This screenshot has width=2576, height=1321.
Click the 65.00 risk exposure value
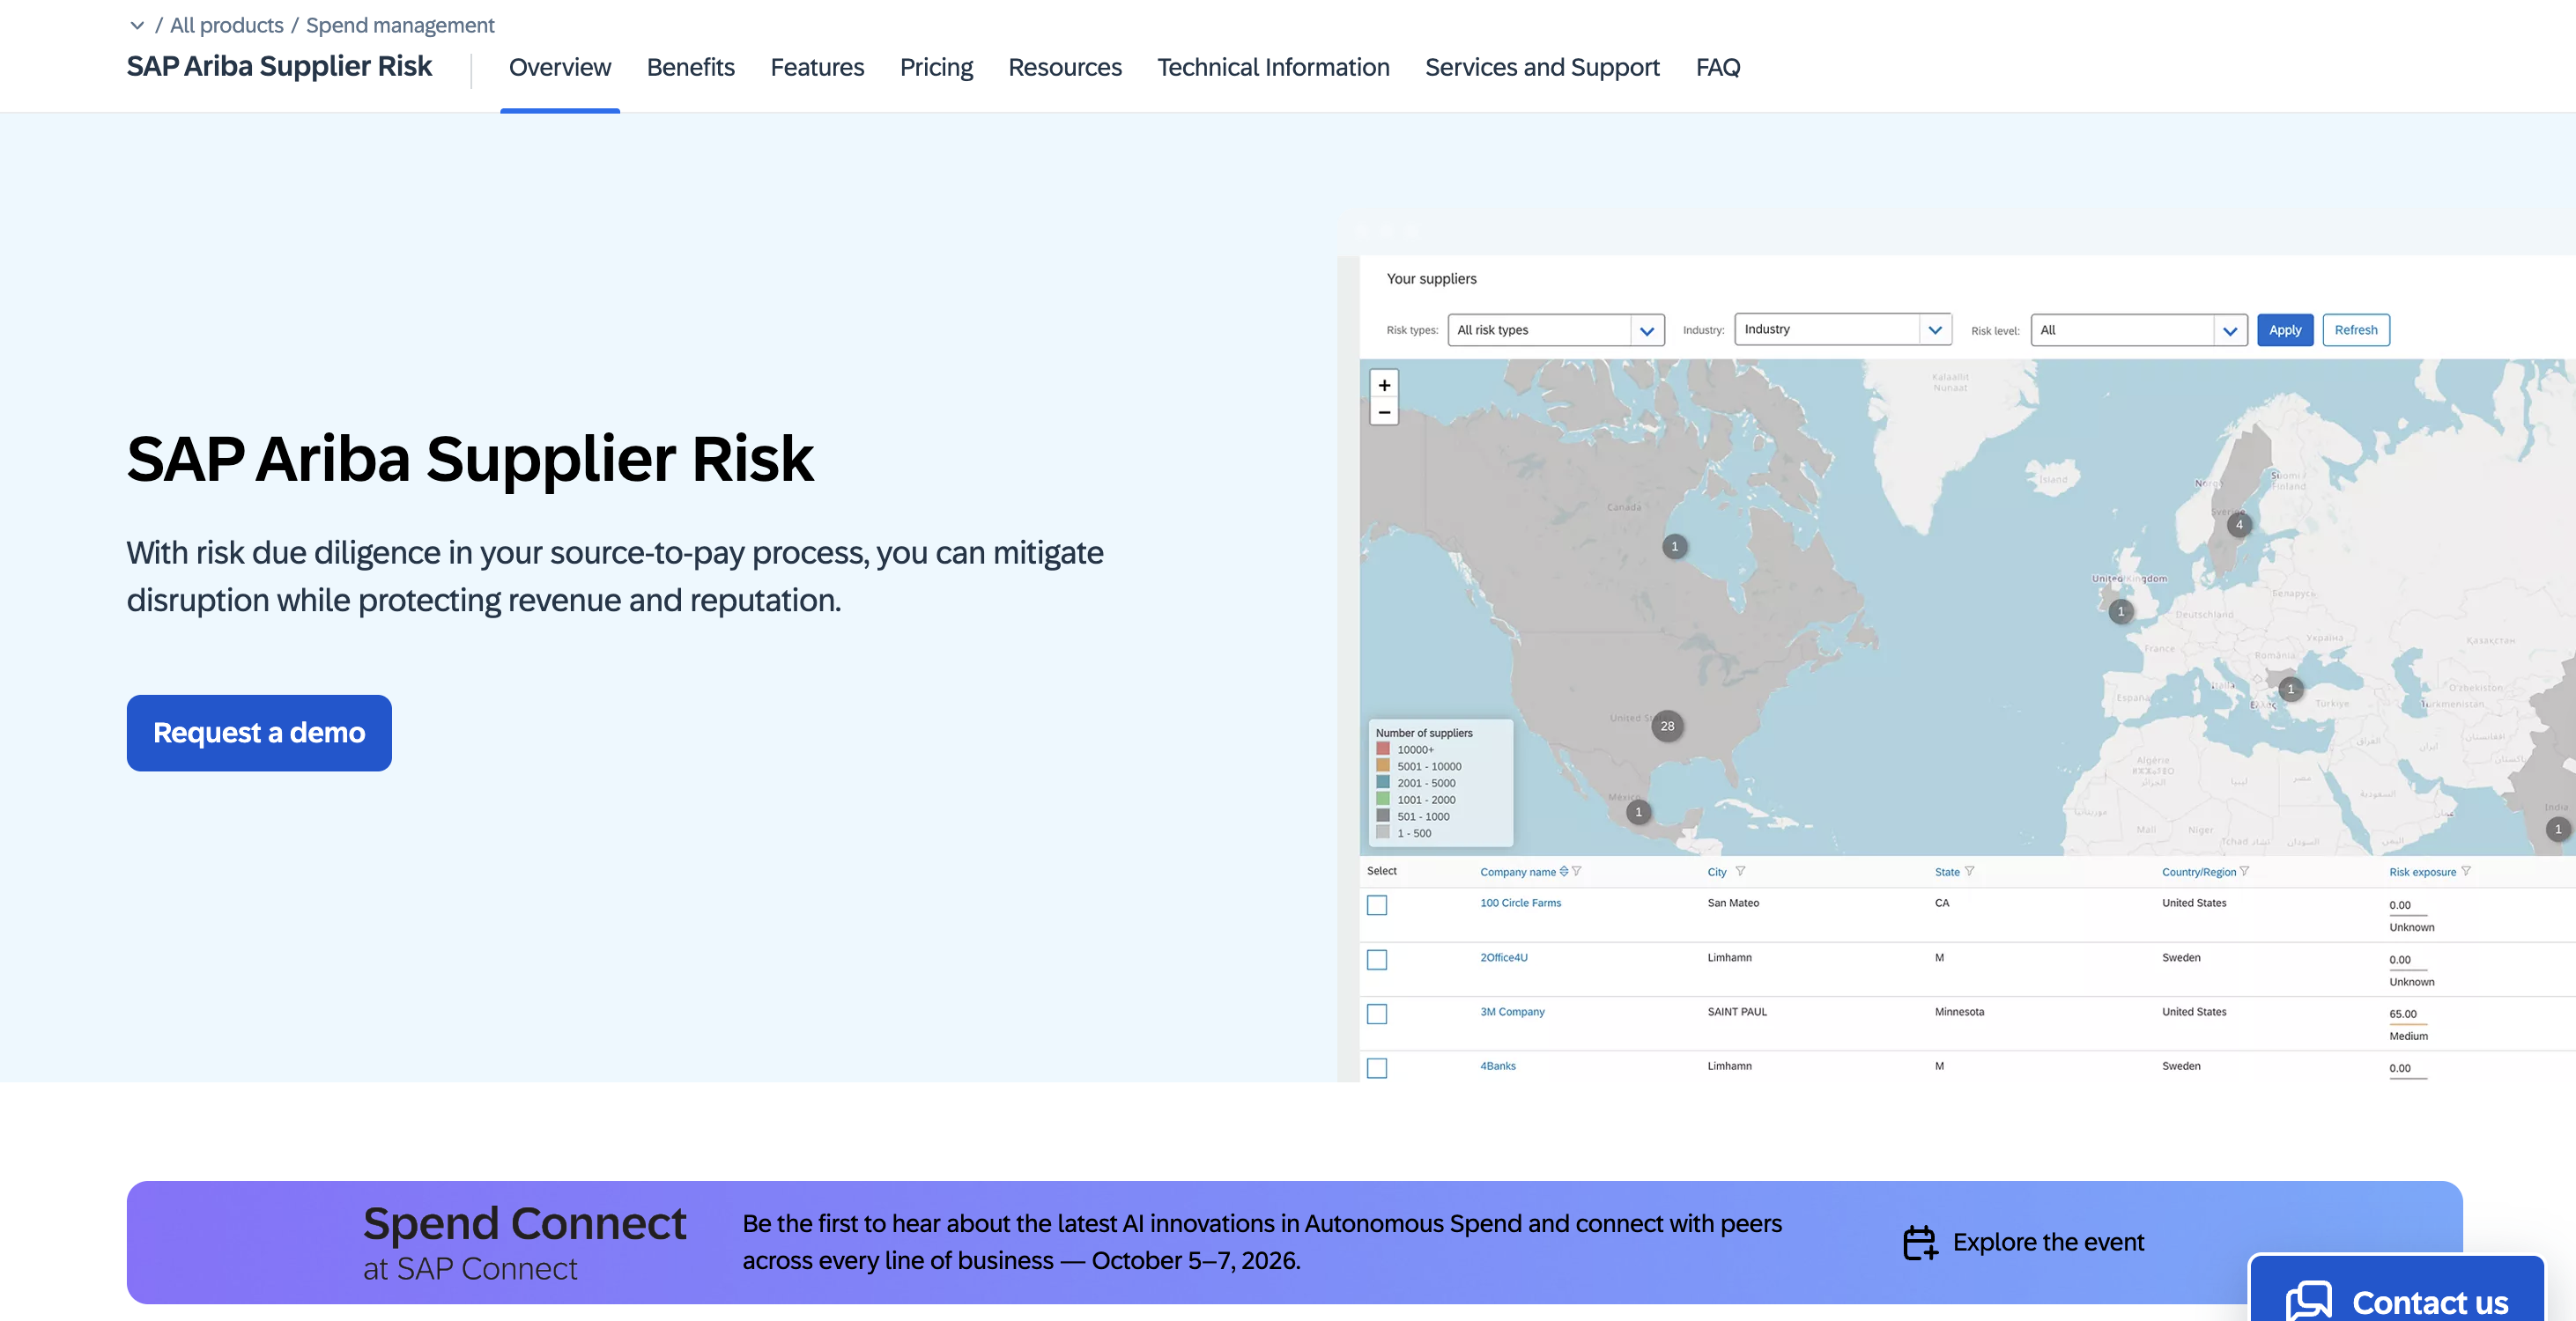[2403, 1014]
